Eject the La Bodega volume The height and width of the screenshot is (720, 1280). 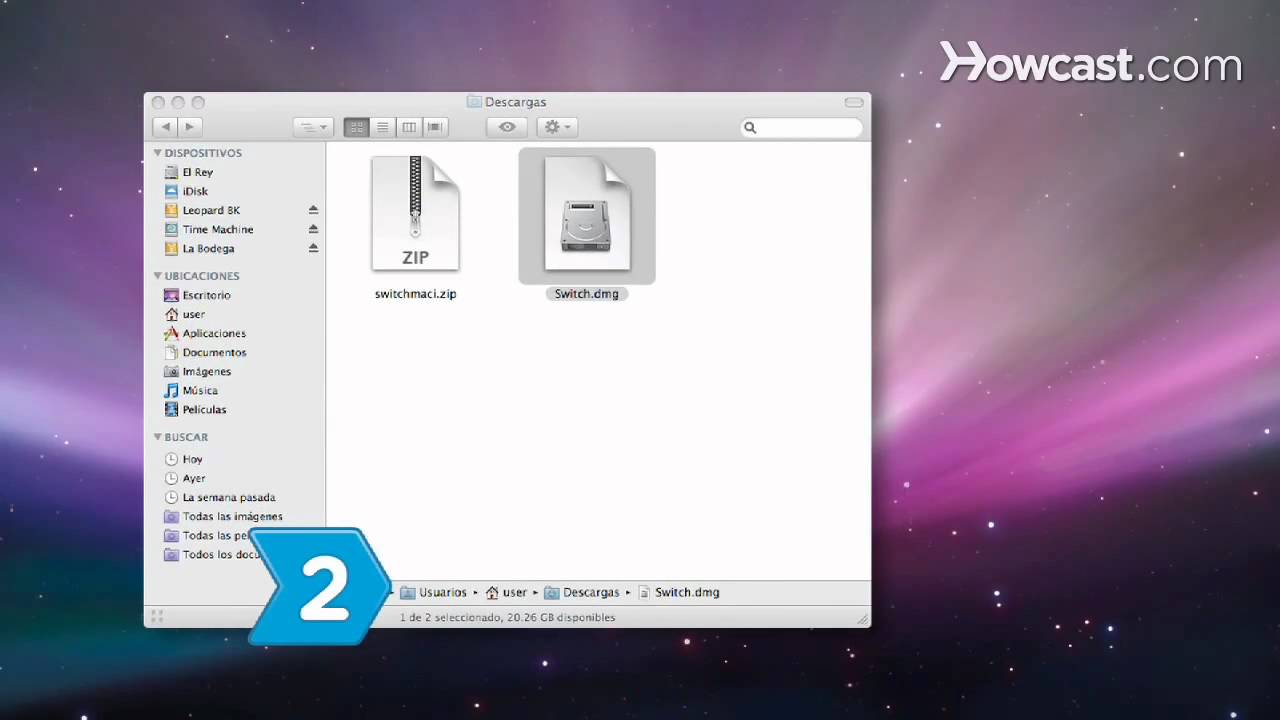pos(313,248)
